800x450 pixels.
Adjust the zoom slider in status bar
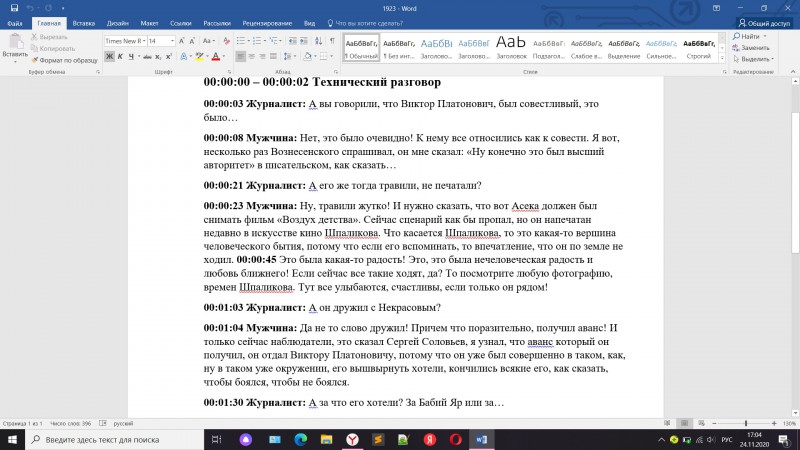tap(745, 423)
